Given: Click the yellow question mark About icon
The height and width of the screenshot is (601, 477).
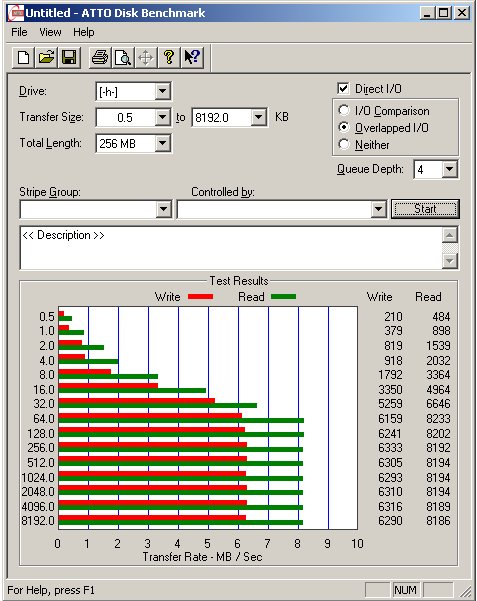Looking at the screenshot, I should pos(169,58).
